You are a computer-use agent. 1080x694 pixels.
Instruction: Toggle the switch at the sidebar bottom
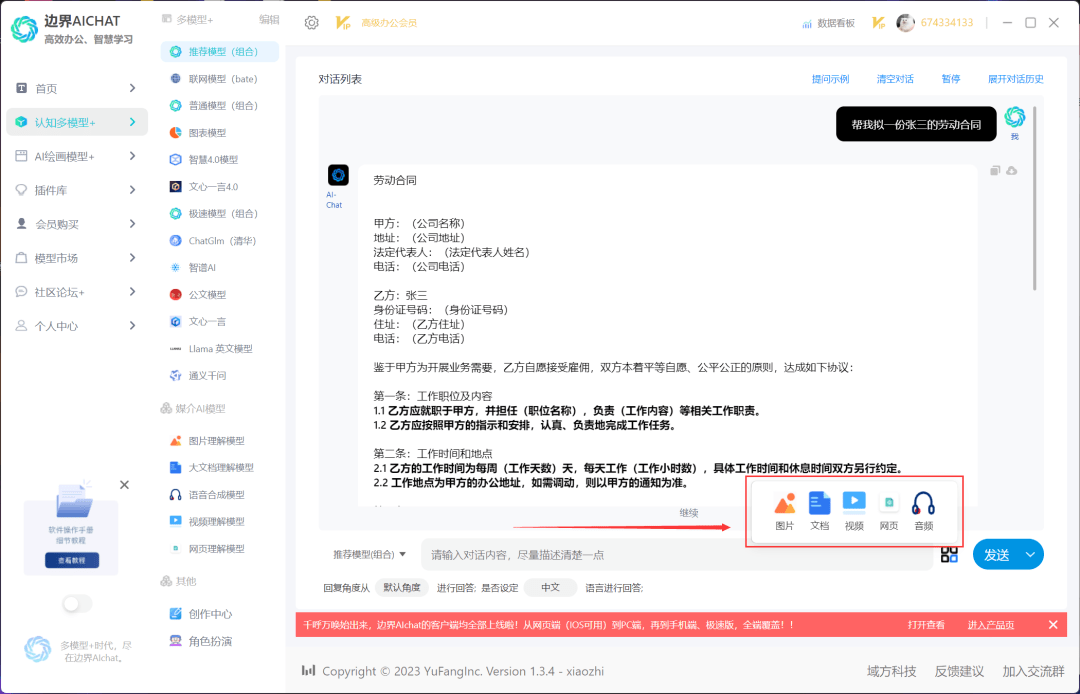(75, 603)
